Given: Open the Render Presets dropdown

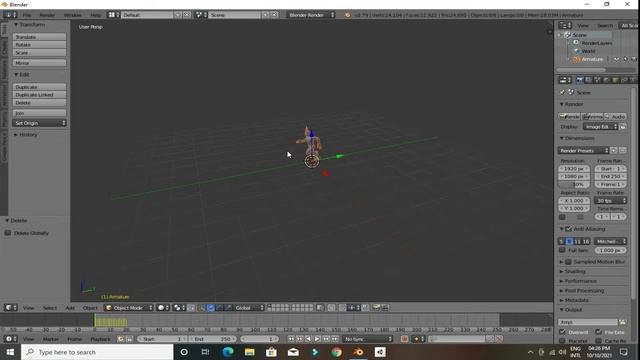Looking at the screenshot, I should pyautogui.click(x=583, y=150).
